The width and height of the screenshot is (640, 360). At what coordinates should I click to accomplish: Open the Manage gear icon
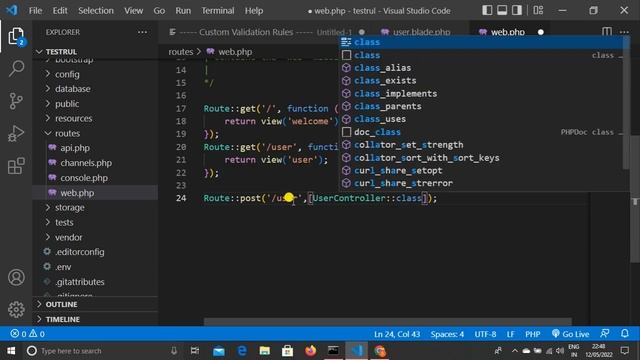(x=16, y=309)
